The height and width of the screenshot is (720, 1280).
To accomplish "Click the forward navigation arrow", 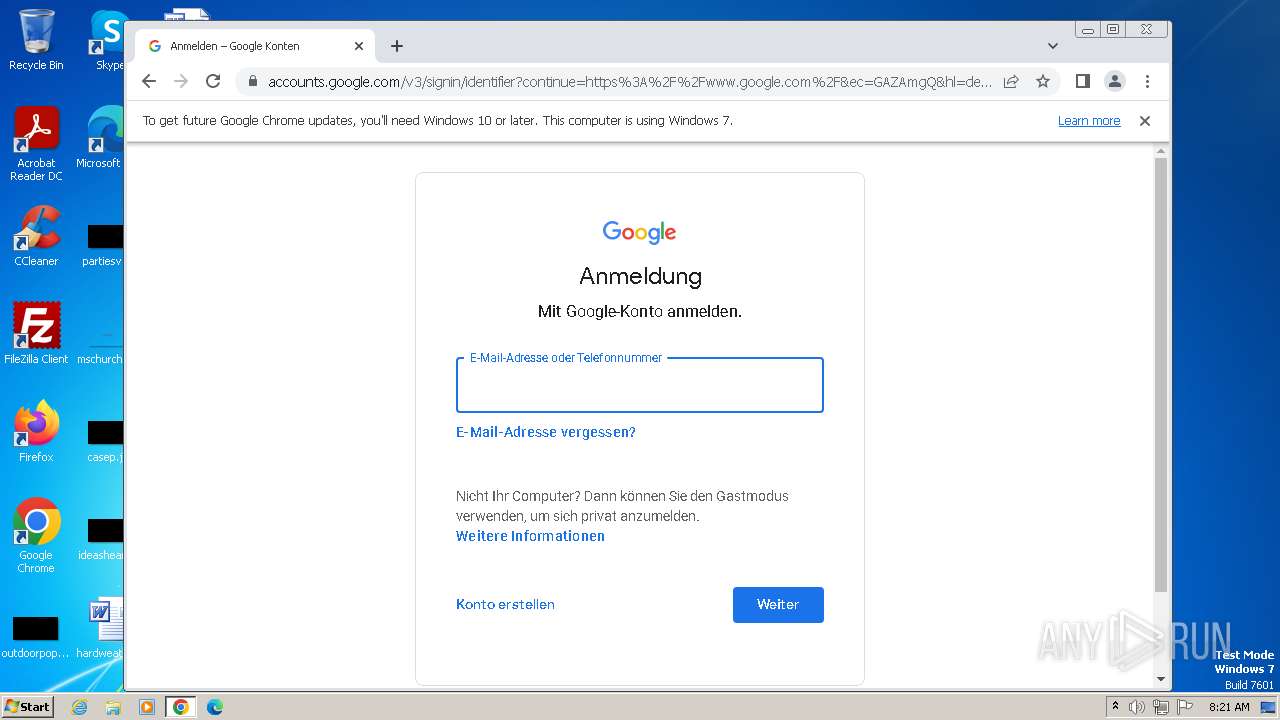I will [181, 81].
